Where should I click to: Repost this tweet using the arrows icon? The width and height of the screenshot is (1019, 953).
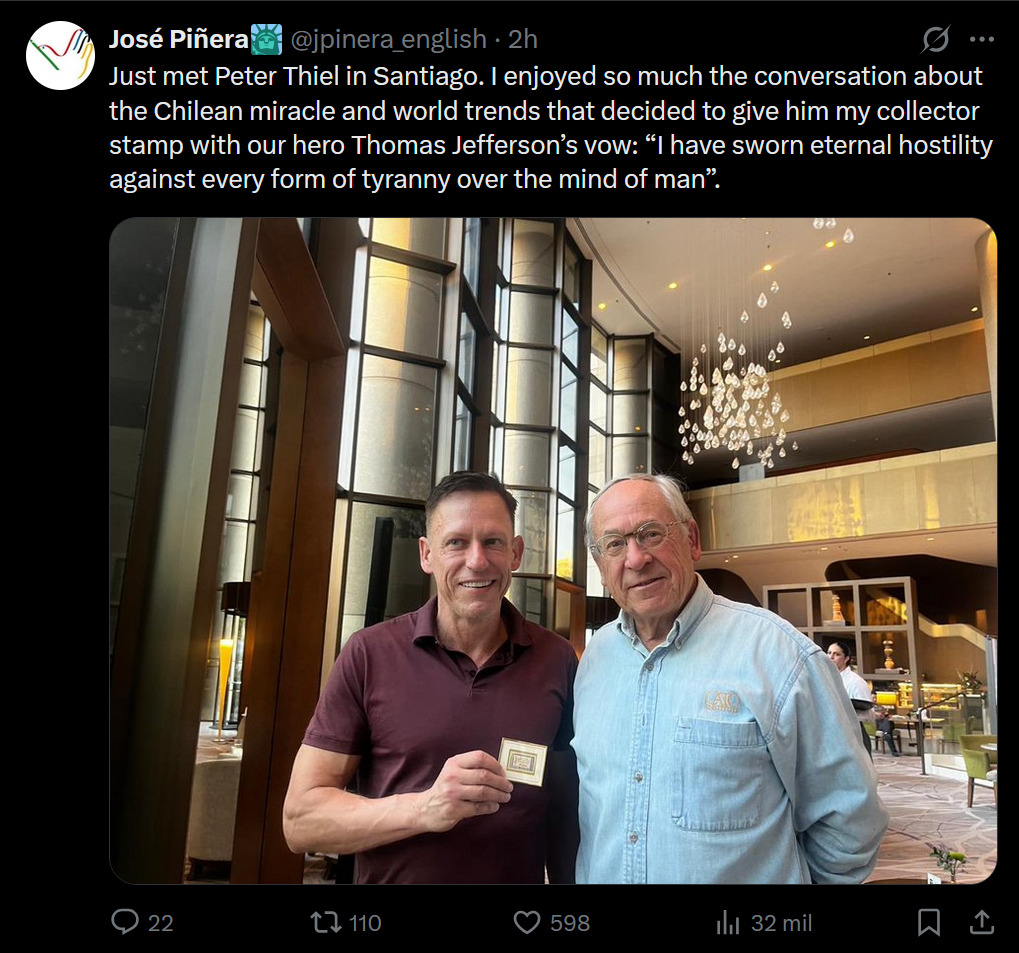(x=327, y=922)
